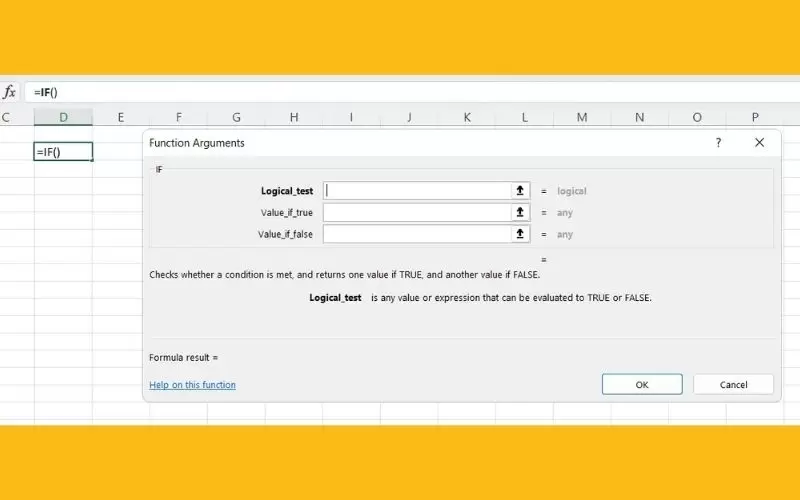Image resolution: width=800 pixels, height=500 pixels.
Task: Select column K header
Action: point(467,117)
